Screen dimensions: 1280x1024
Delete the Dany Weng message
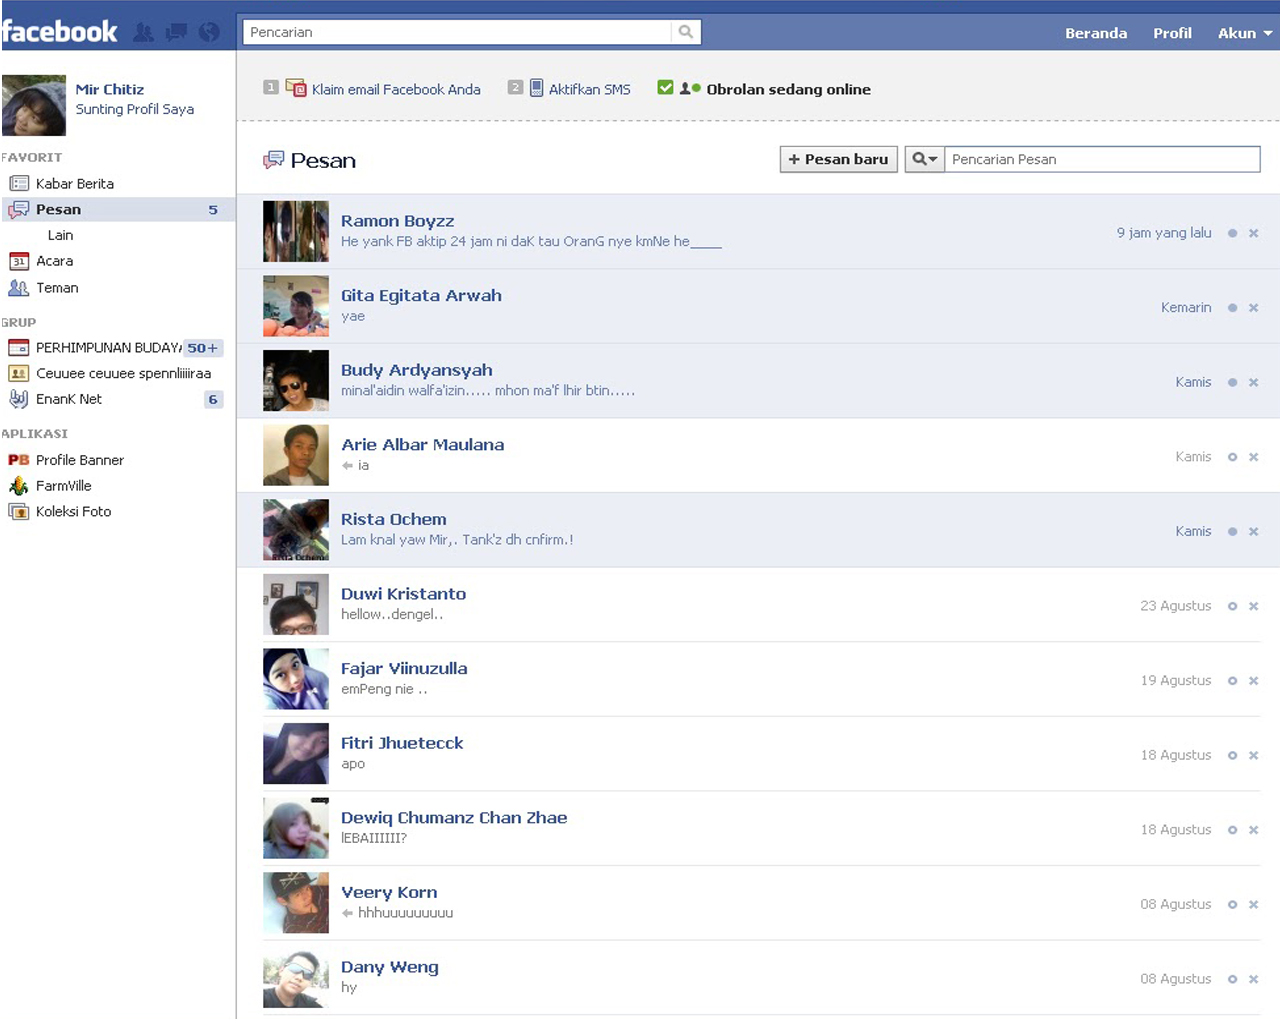pos(1253,979)
